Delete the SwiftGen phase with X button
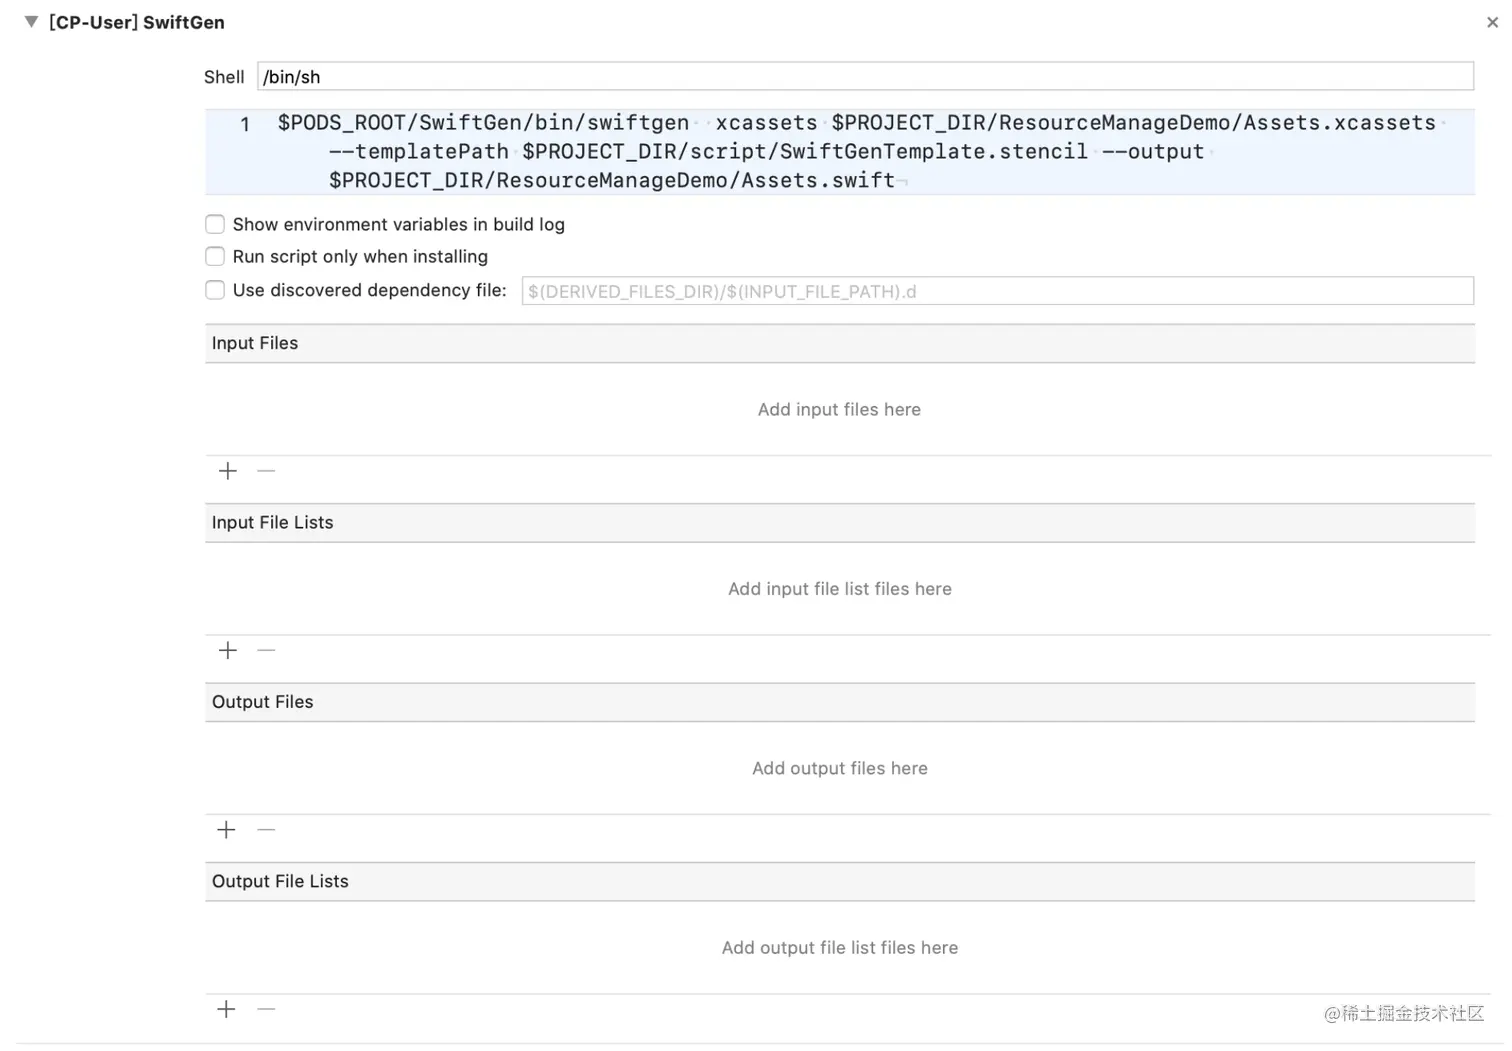The width and height of the screenshot is (1512, 1051). (1492, 22)
